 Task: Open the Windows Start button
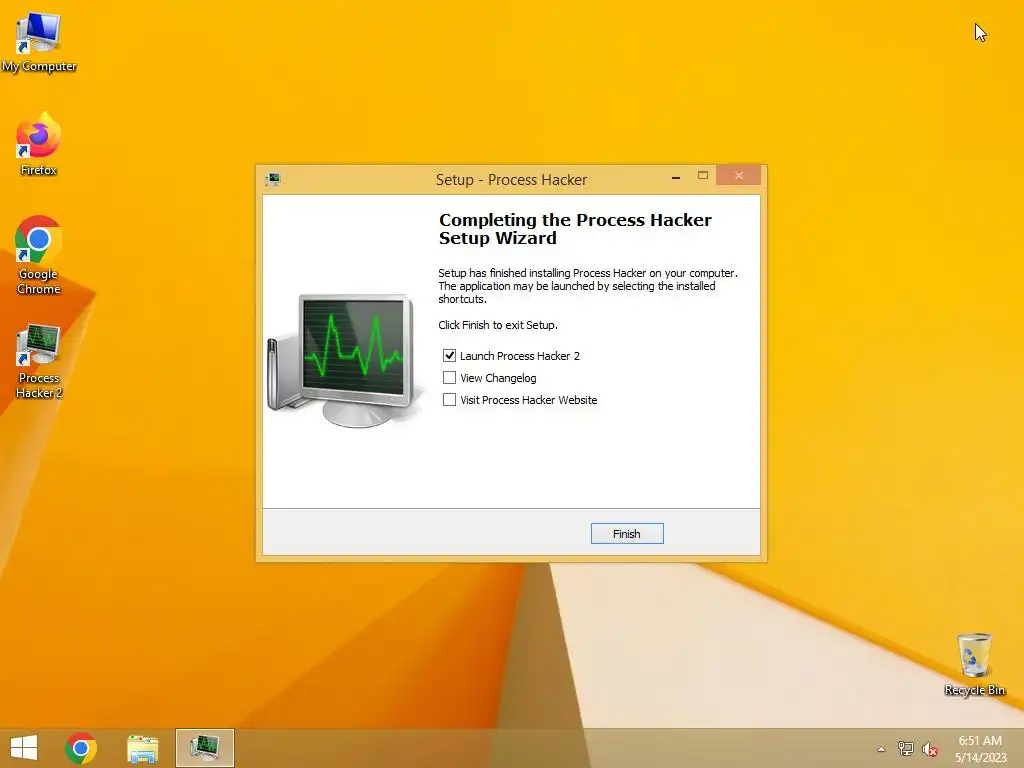(24, 748)
